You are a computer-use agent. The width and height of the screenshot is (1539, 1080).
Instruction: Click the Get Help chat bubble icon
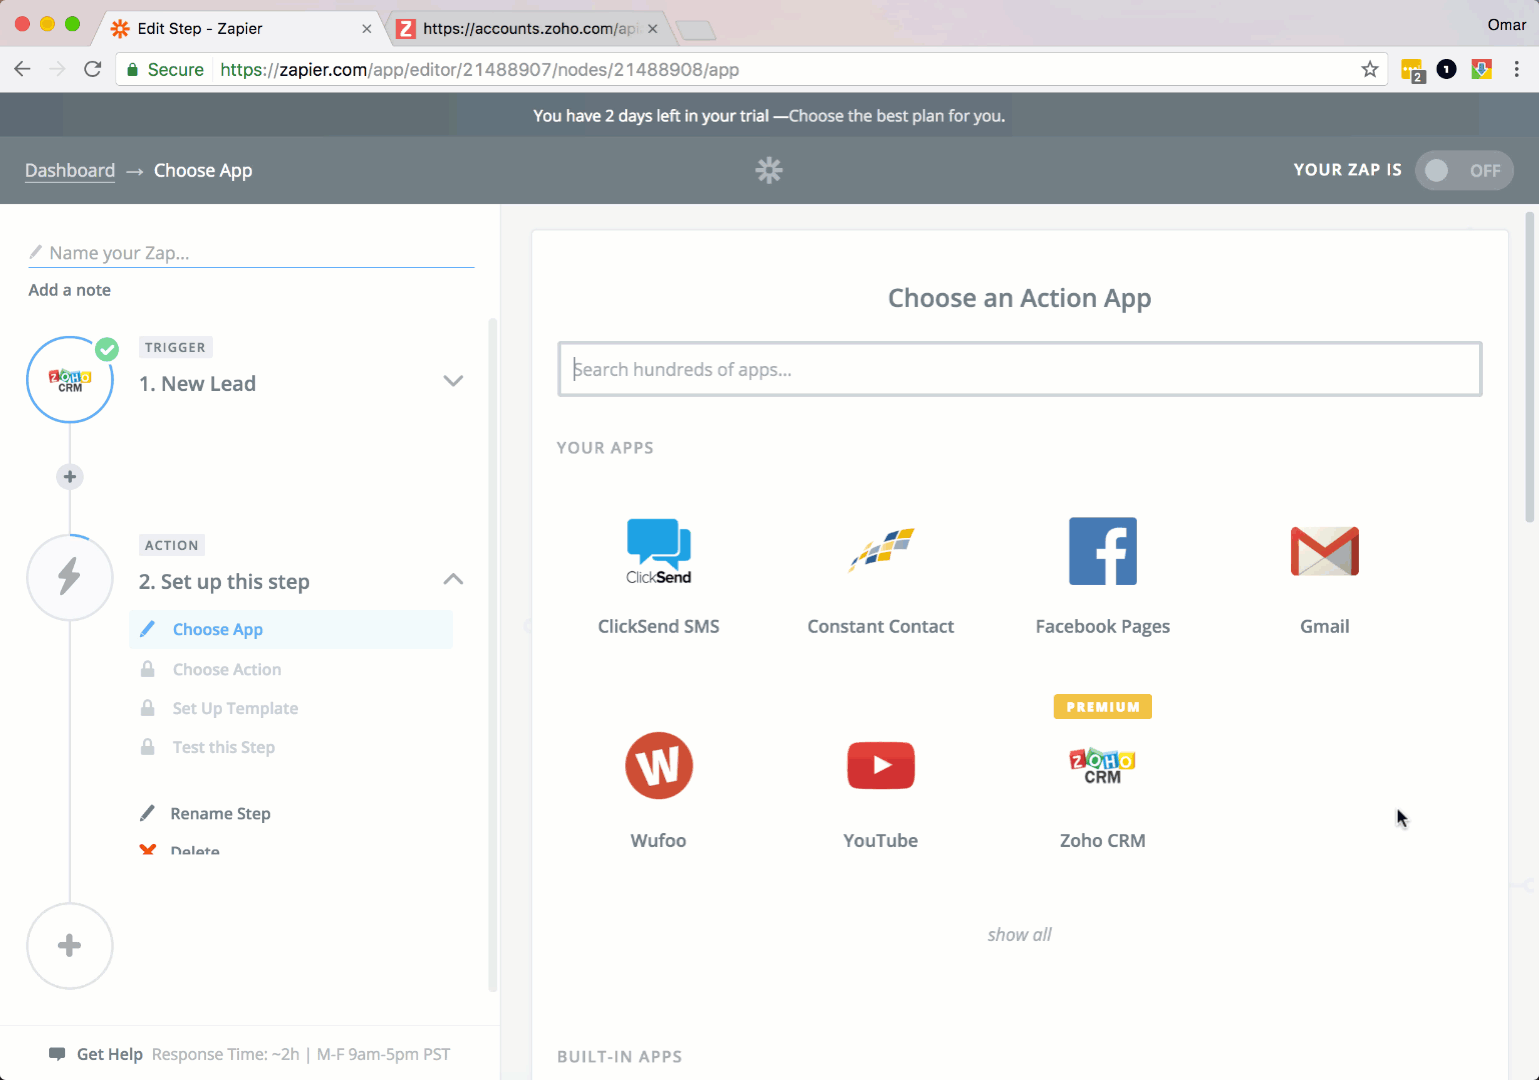(x=57, y=1054)
